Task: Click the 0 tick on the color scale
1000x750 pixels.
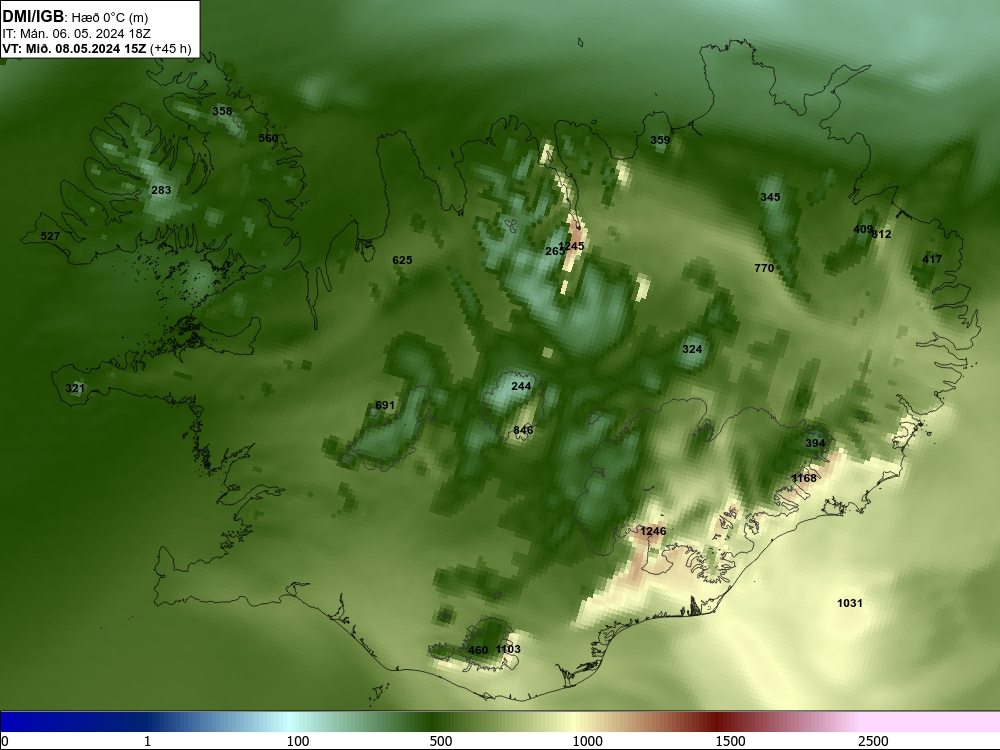Action: (x=5, y=741)
